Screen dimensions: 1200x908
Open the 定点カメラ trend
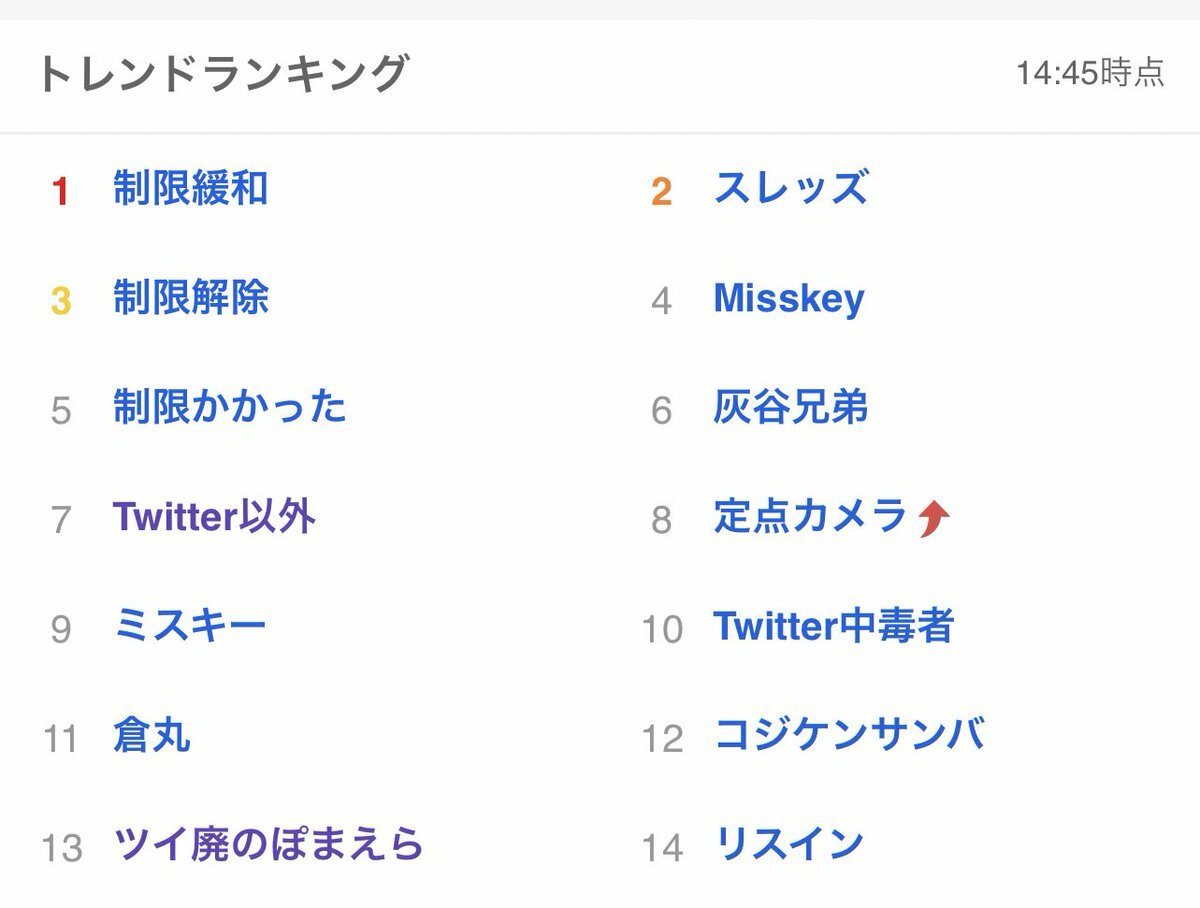tap(810, 516)
